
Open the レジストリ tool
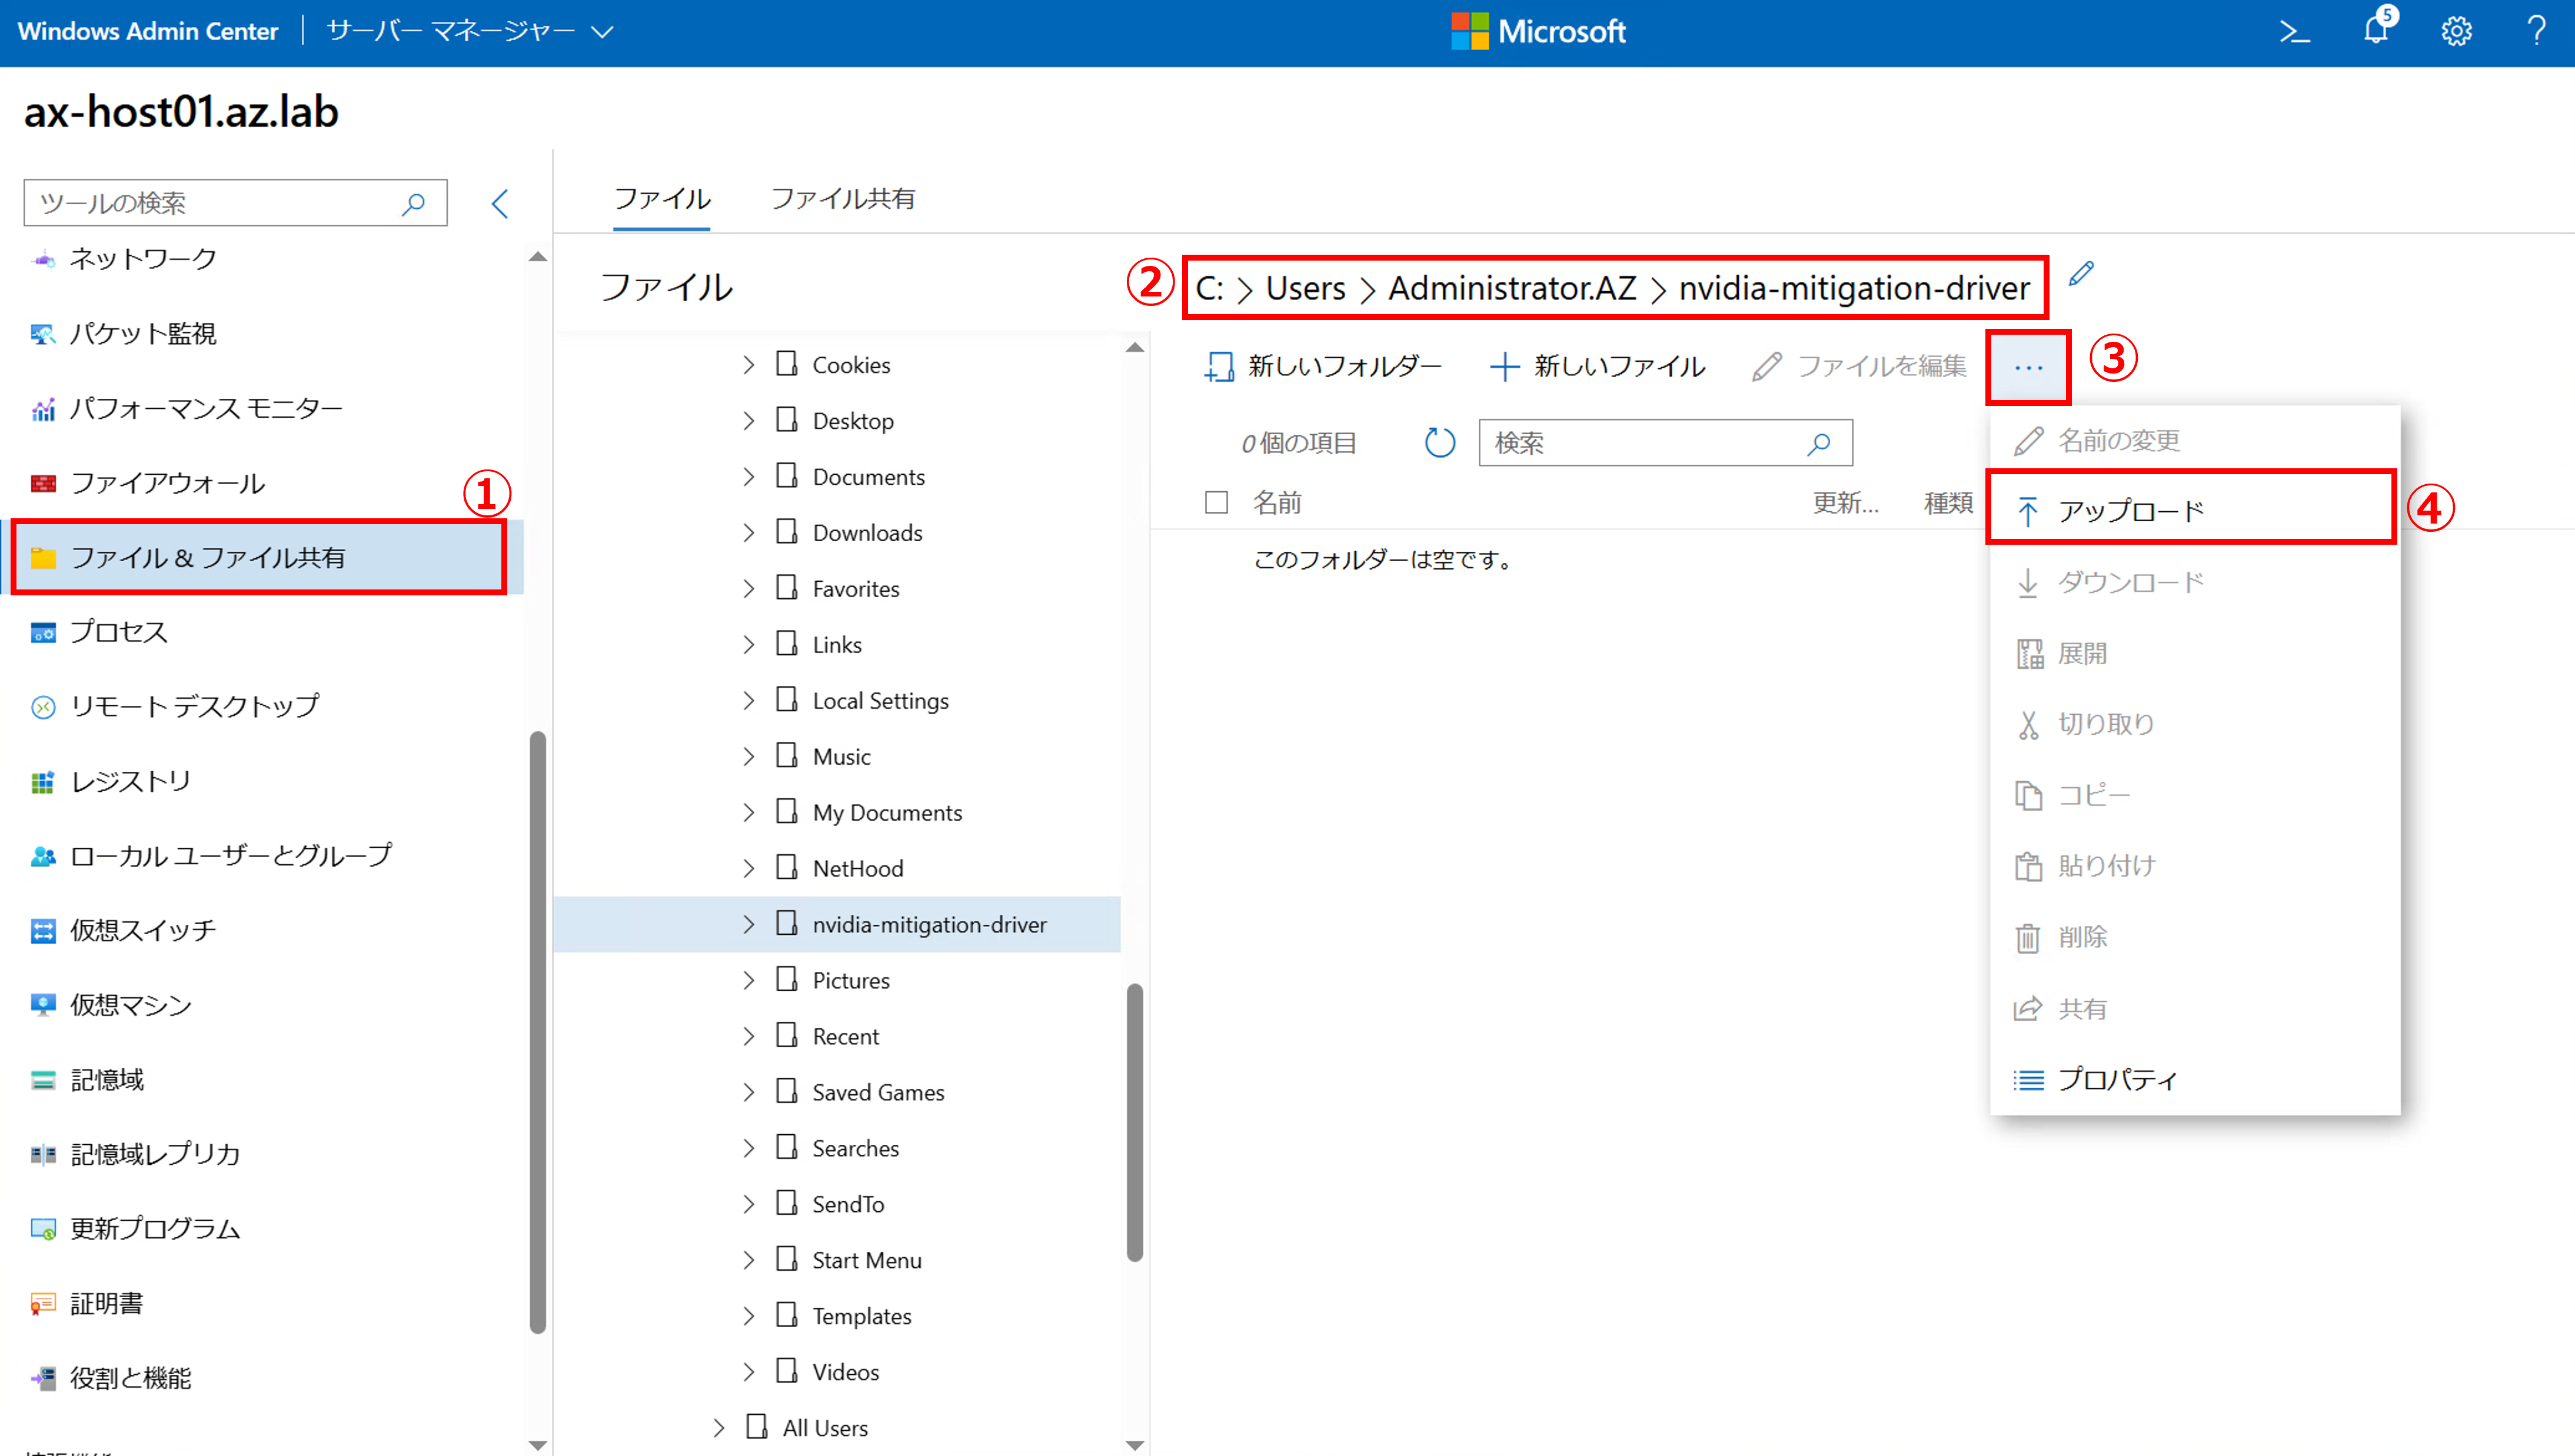[x=130, y=781]
